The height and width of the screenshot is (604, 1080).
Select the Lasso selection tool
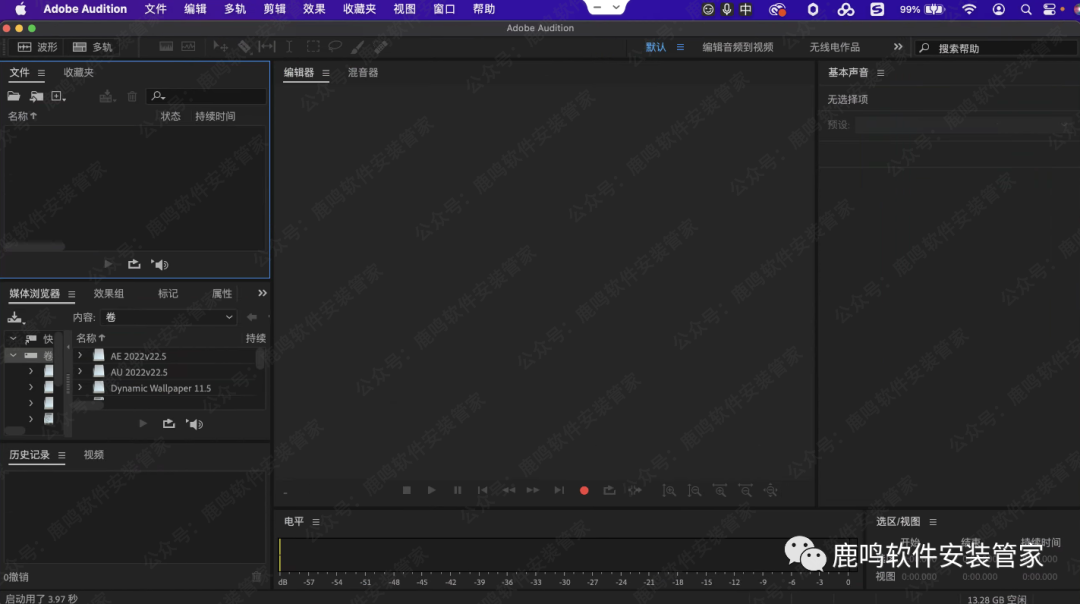pyautogui.click(x=335, y=47)
